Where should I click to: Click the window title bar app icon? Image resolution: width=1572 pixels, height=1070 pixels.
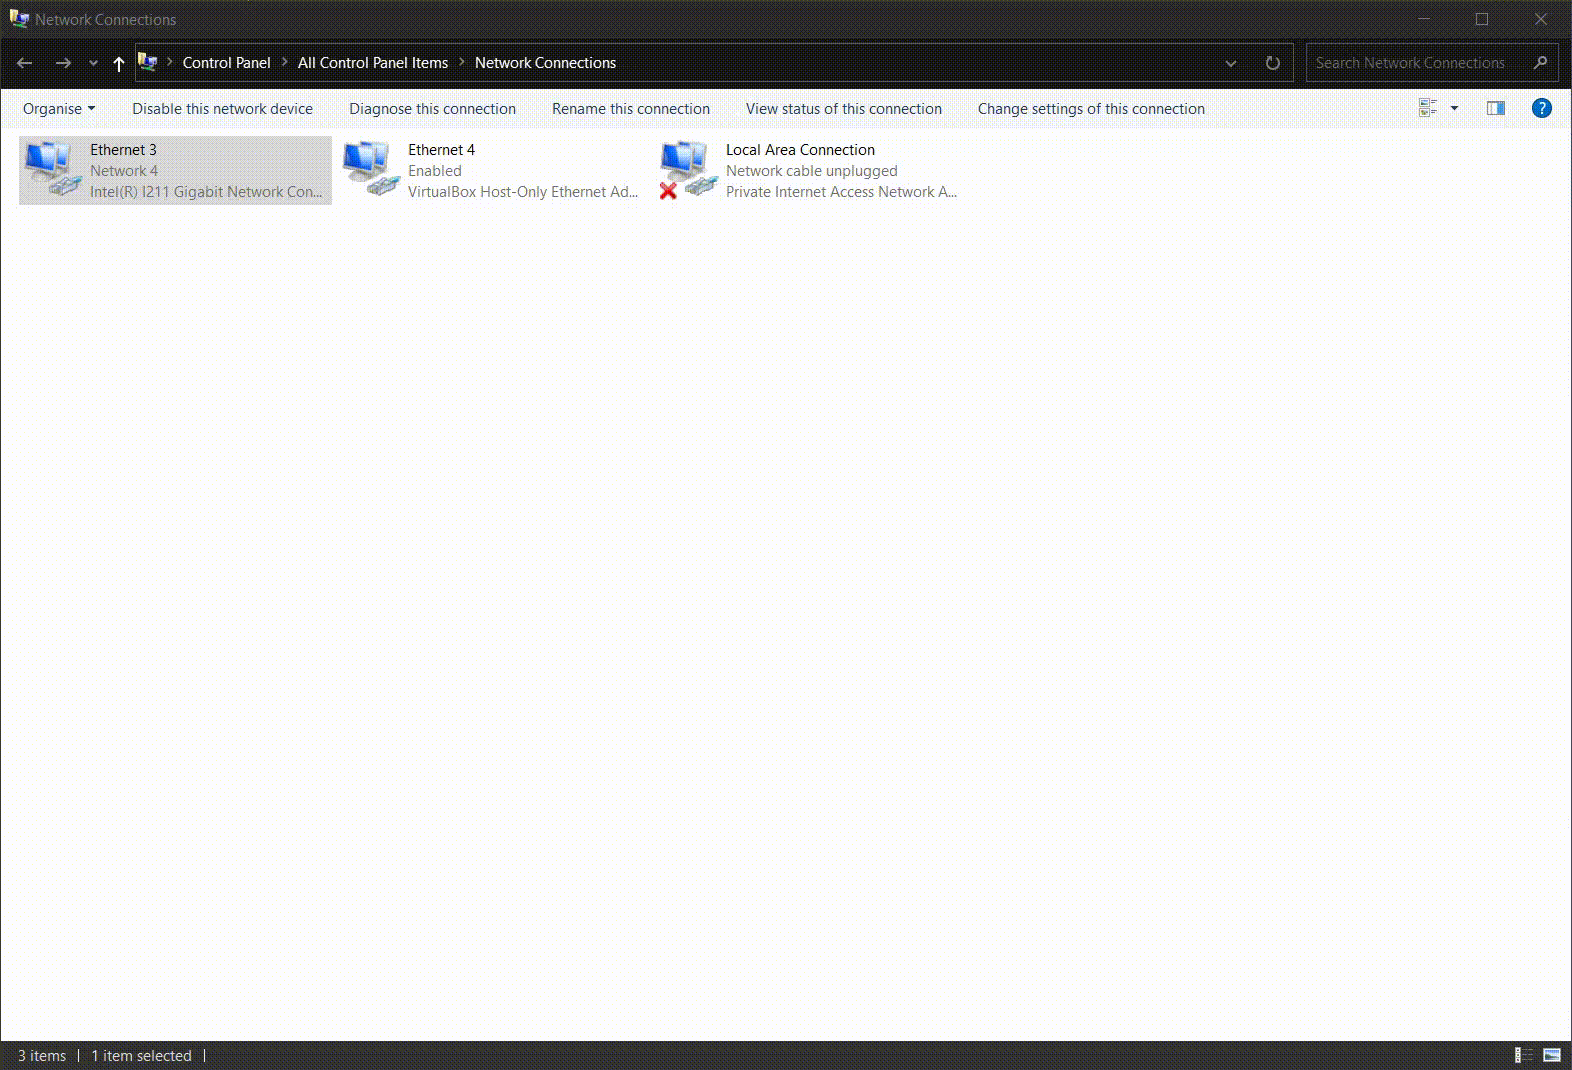pos(19,18)
